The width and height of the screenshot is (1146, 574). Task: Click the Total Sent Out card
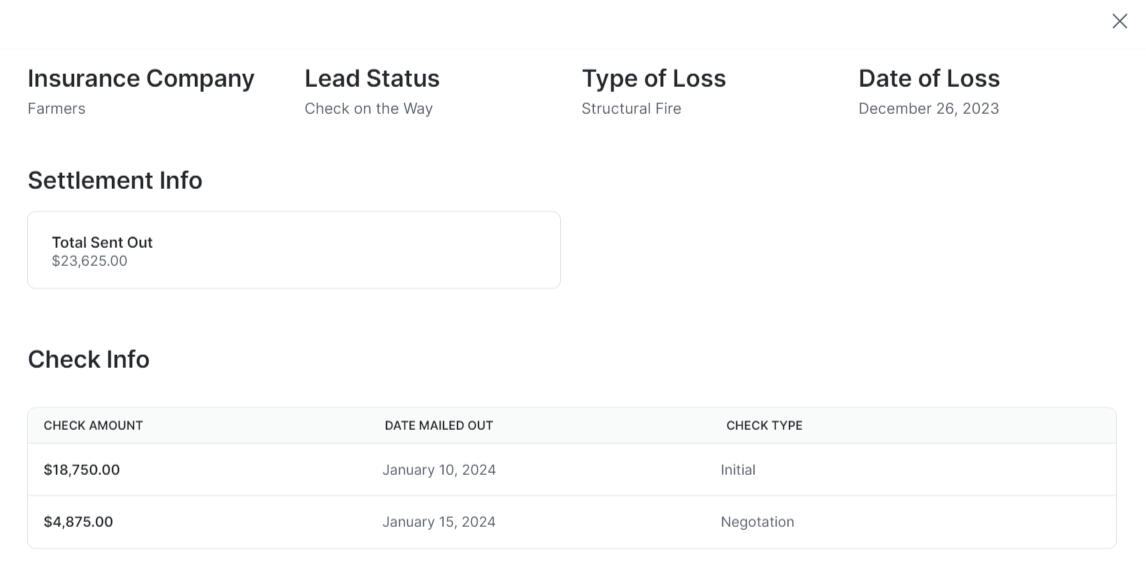tap(293, 250)
